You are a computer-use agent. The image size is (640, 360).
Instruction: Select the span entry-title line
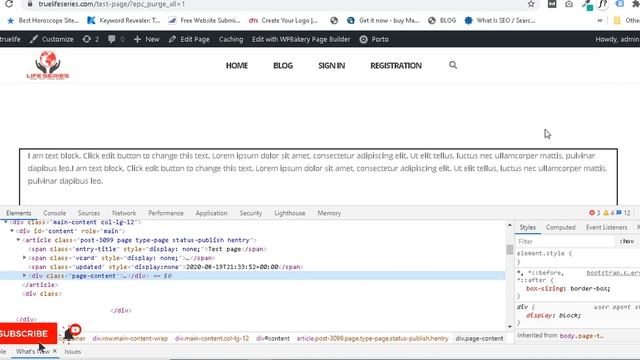click(147, 249)
